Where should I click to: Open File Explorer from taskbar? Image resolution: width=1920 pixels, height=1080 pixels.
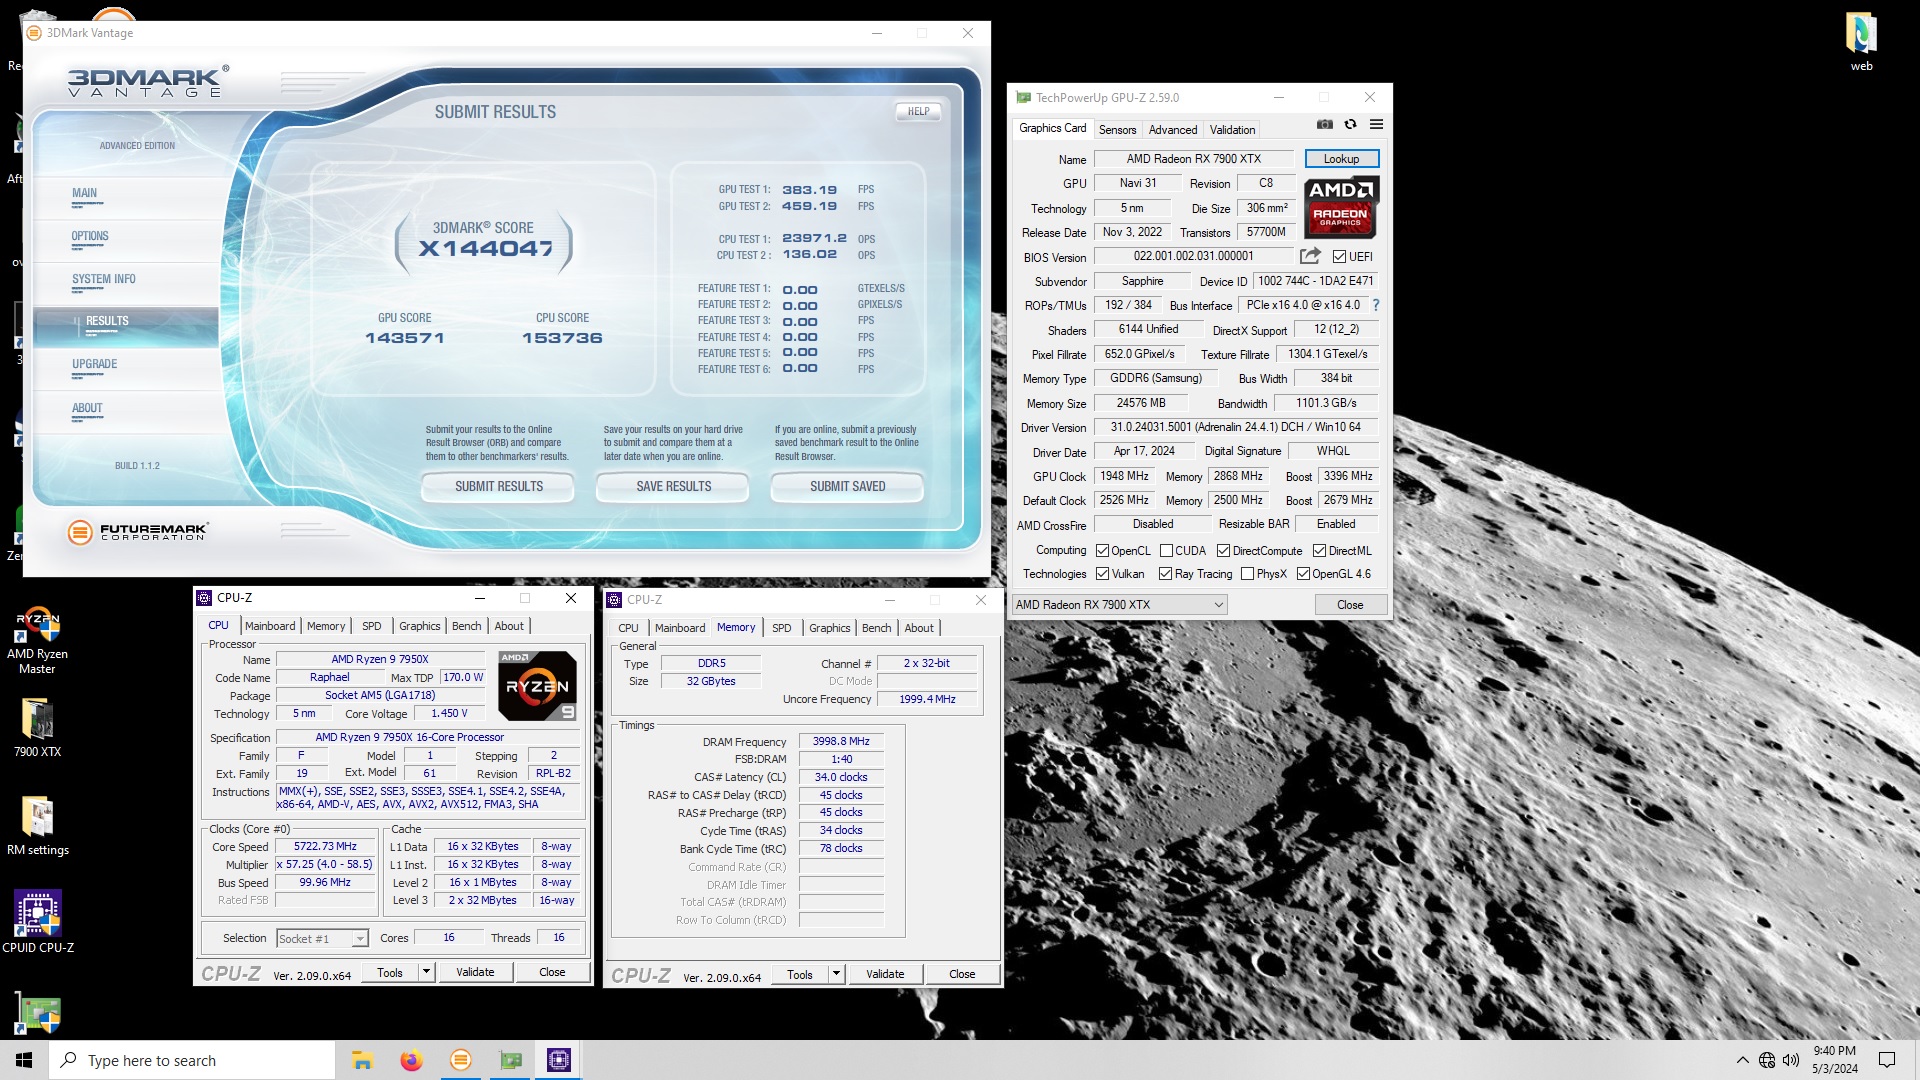[362, 1060]
